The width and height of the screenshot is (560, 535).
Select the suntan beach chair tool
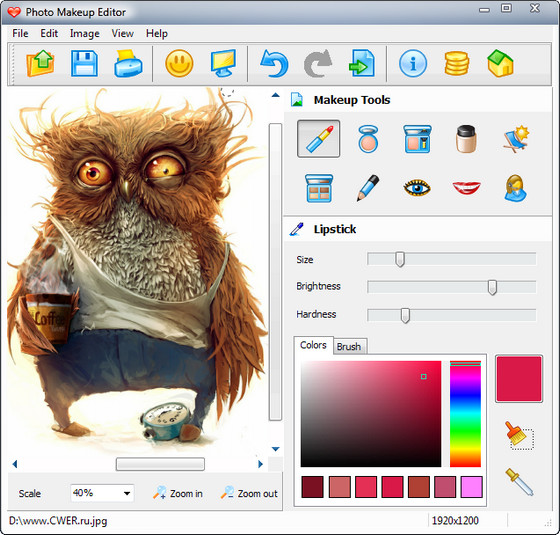click(x=515, y=139)
